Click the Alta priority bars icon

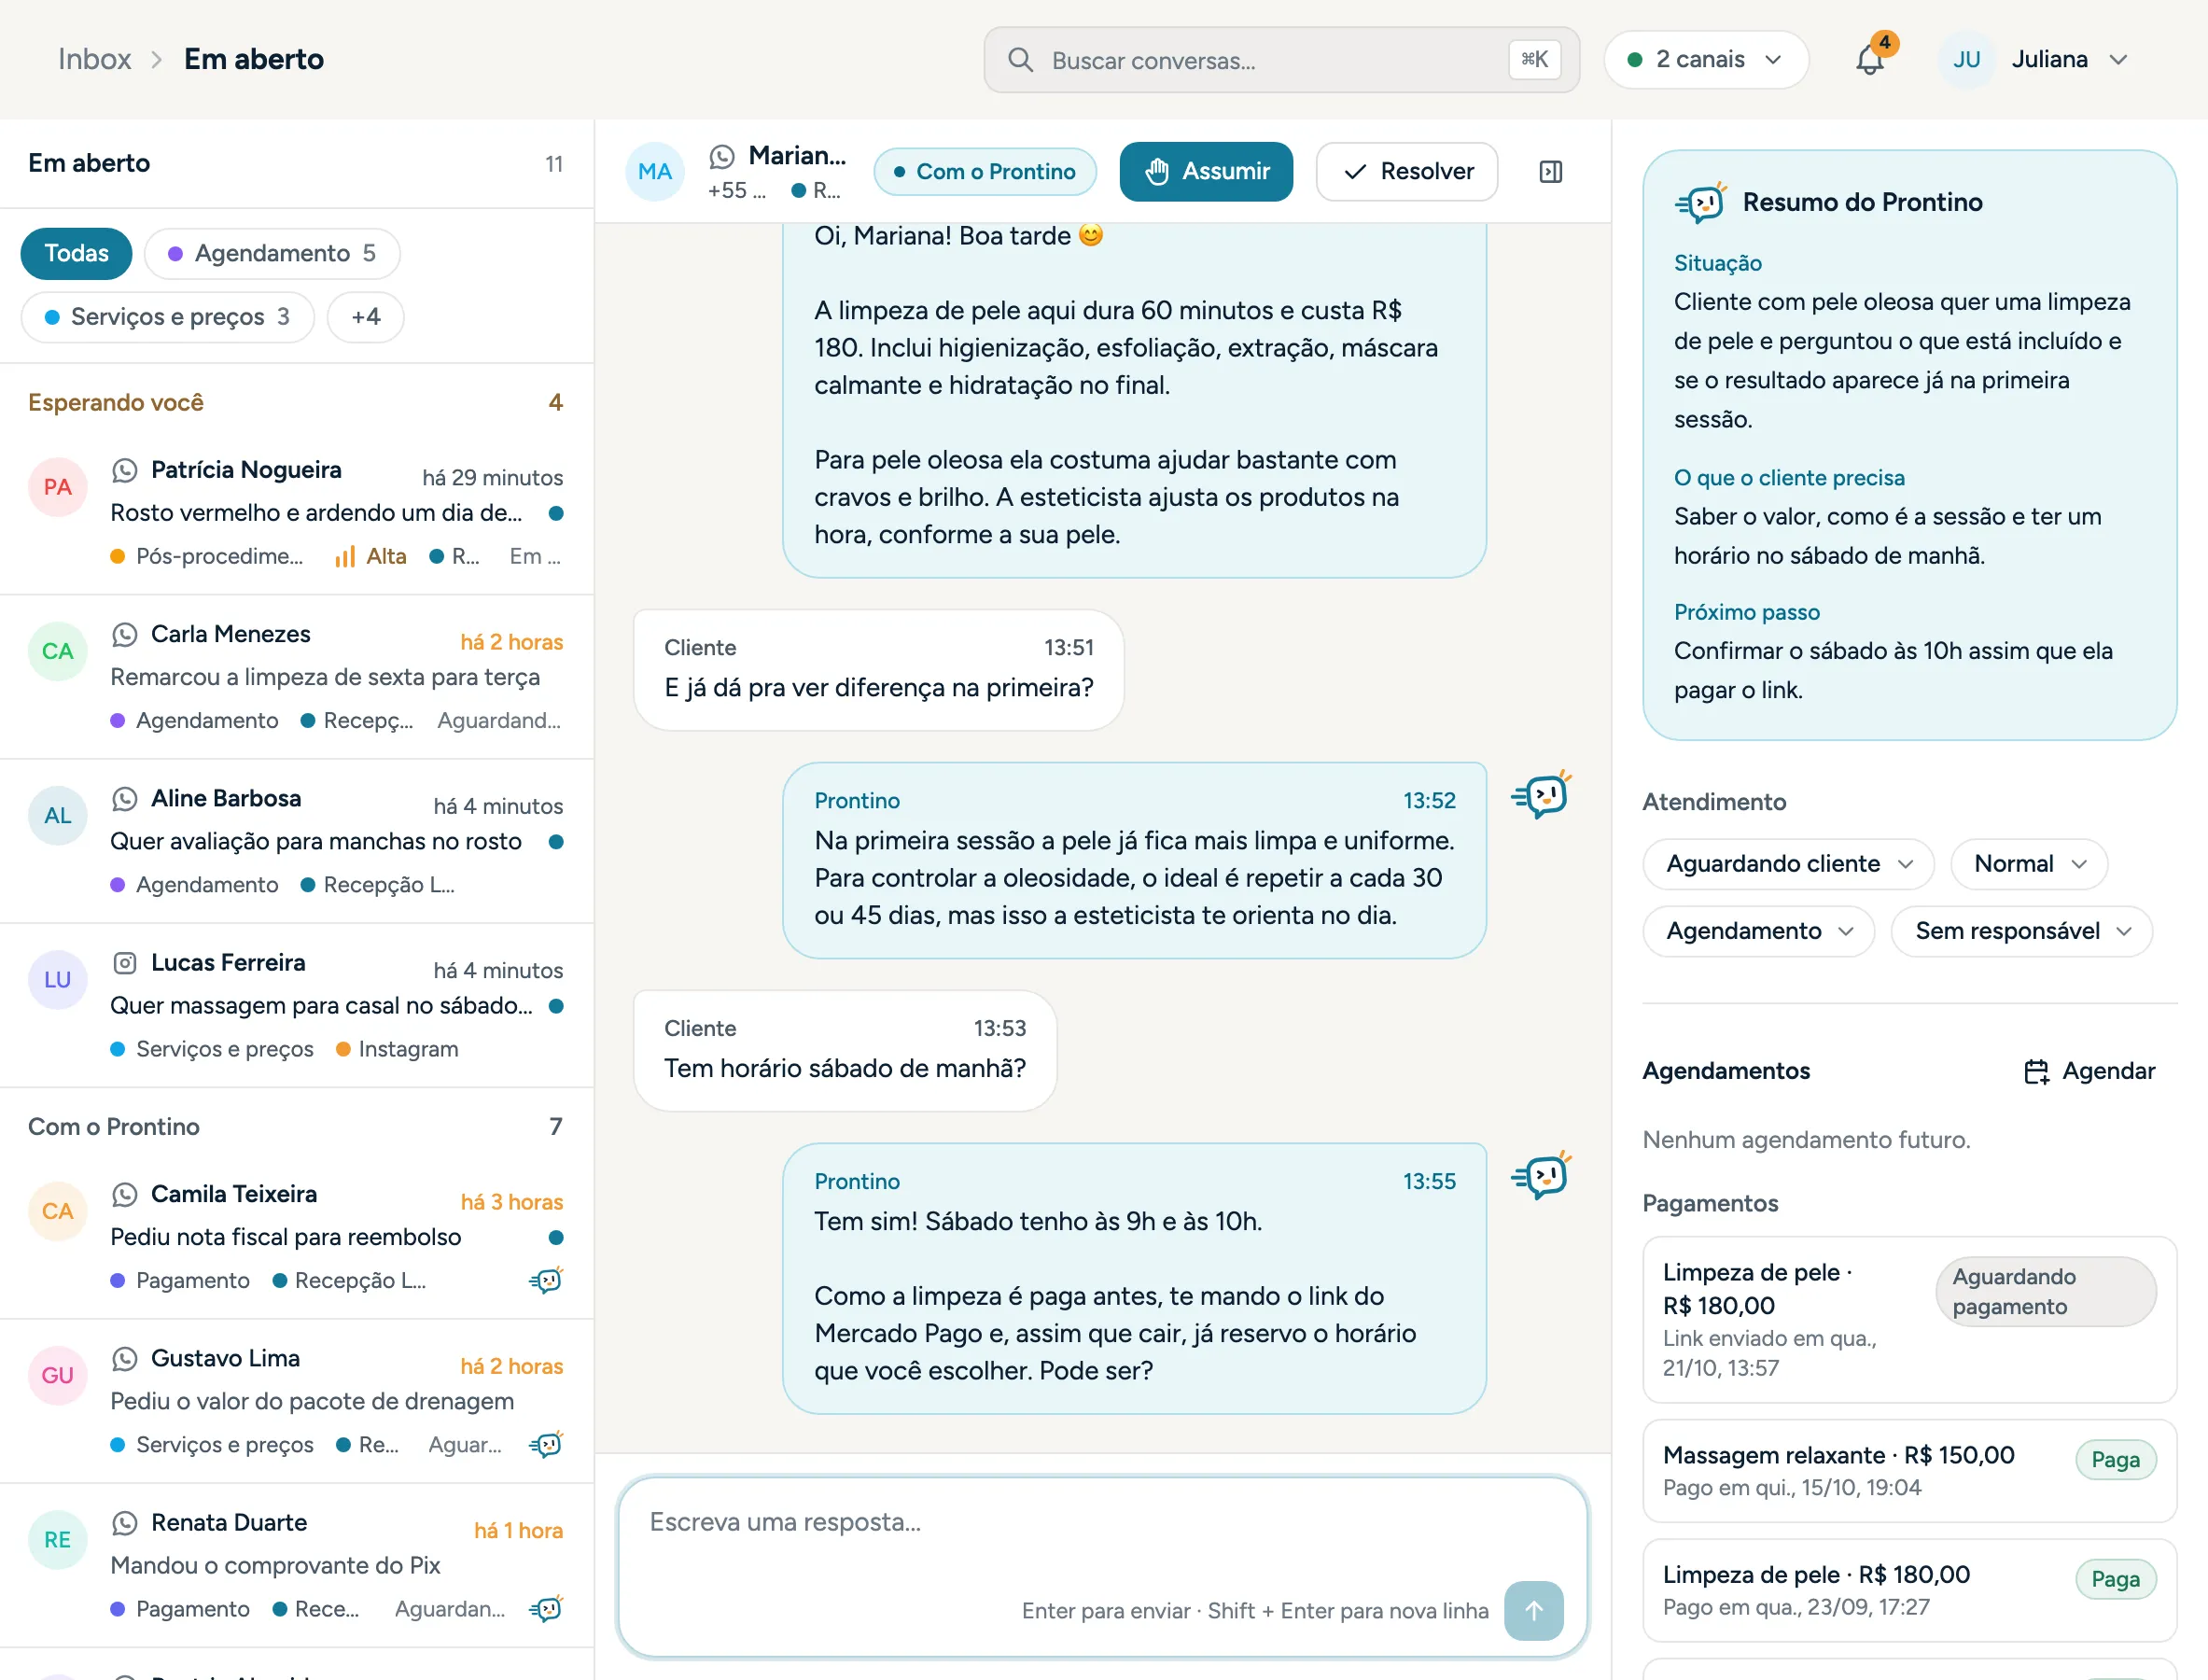[x=344, y=556]
